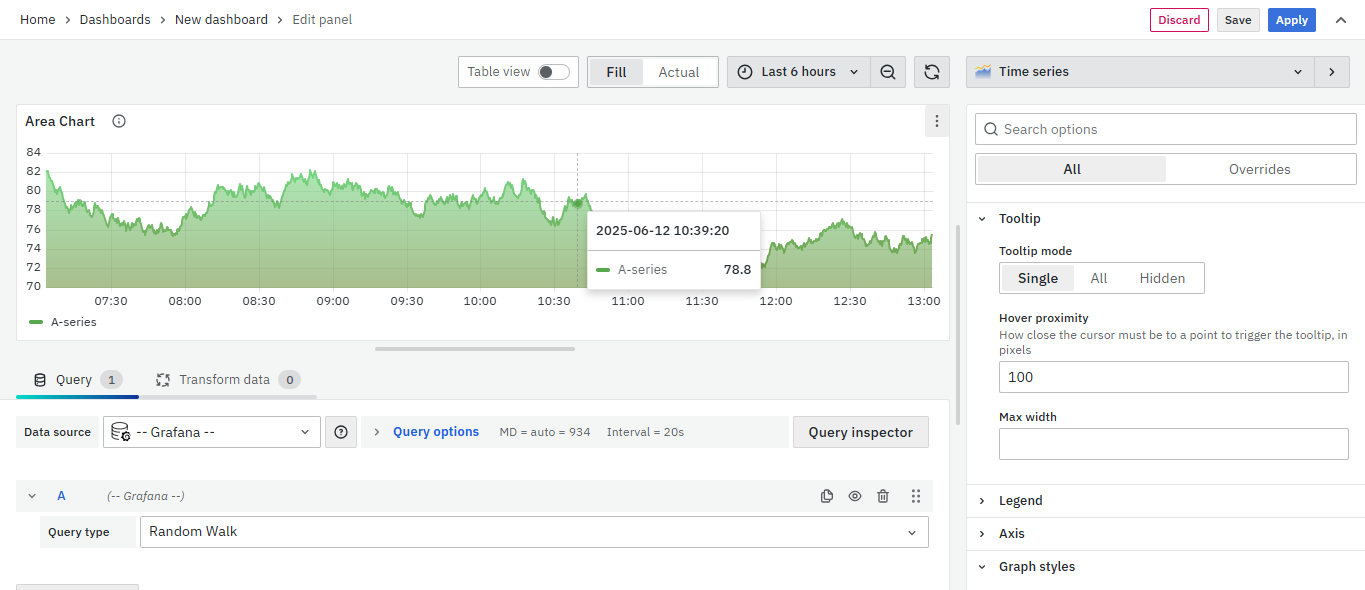
Task: Click the Apply button
Action: [x=1291, y=20]
